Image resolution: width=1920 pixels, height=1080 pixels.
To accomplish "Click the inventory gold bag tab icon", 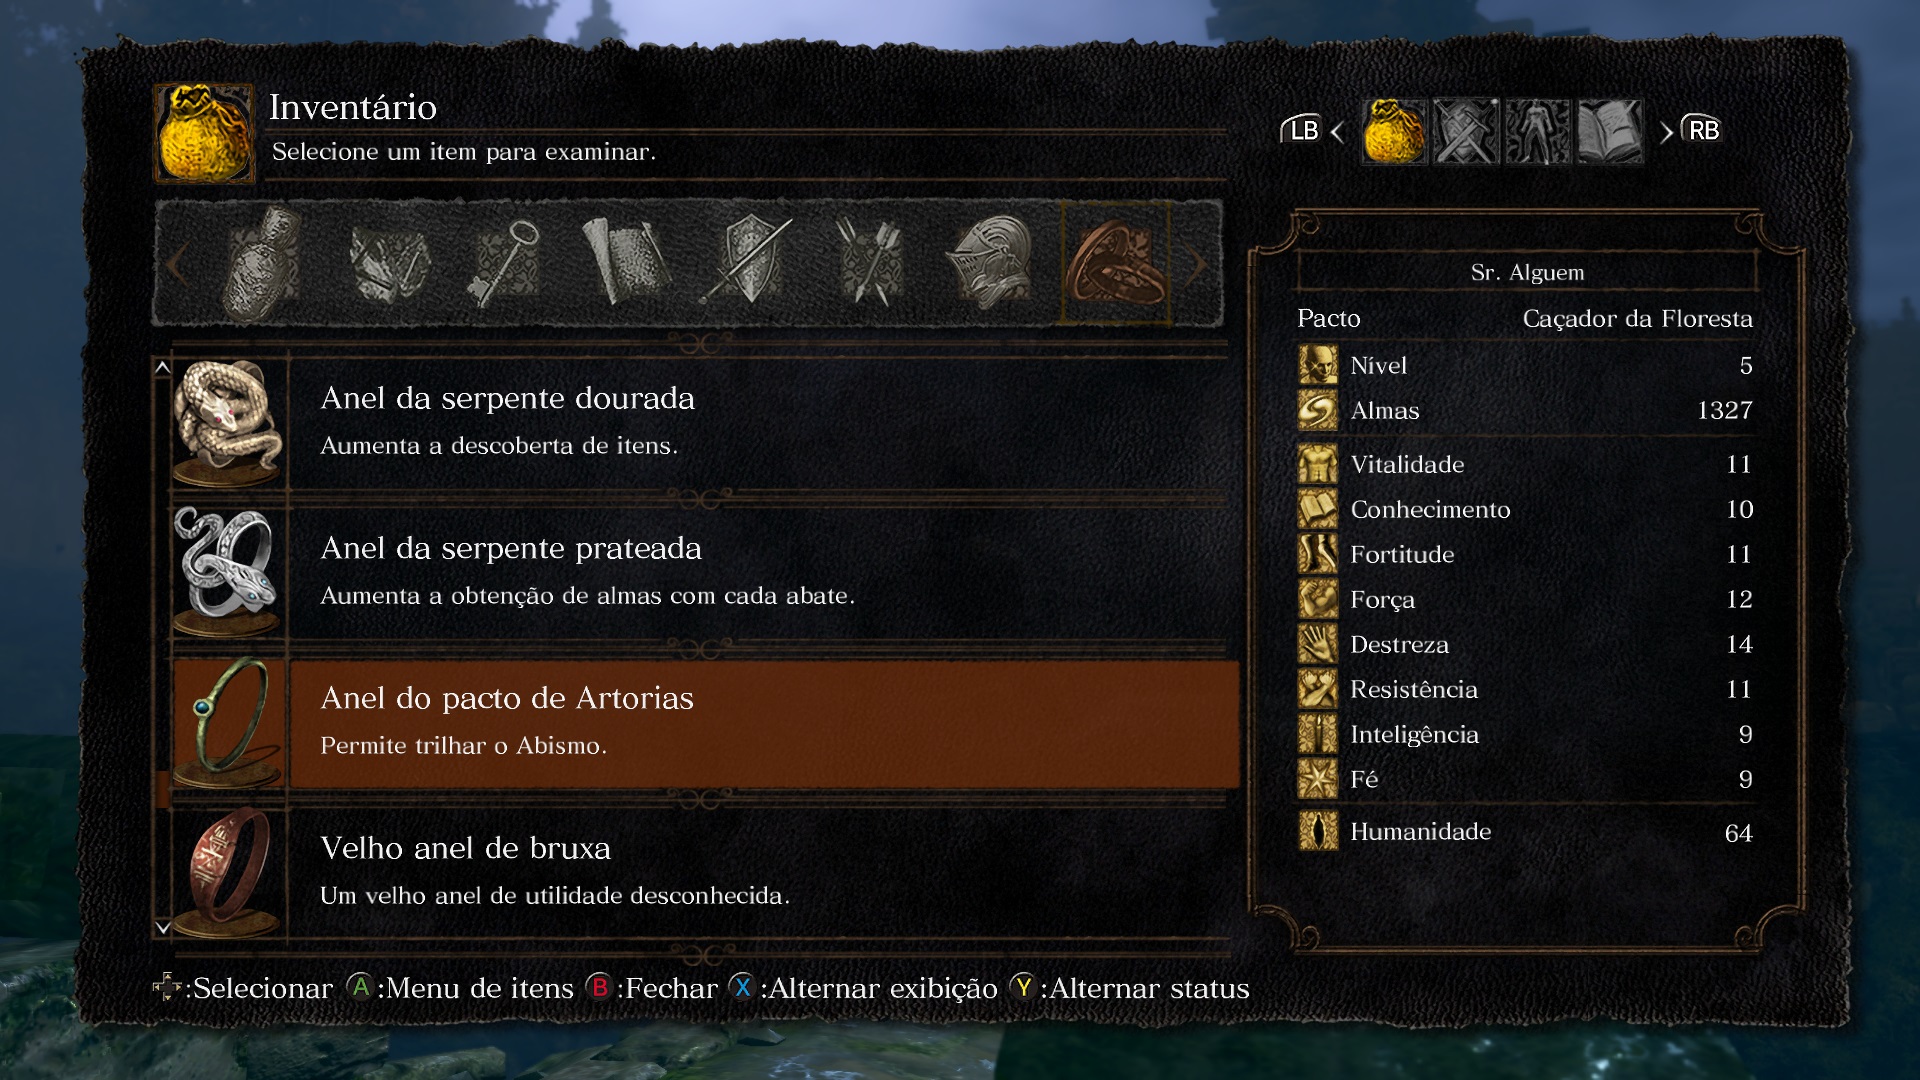I will coord(1394,131).
